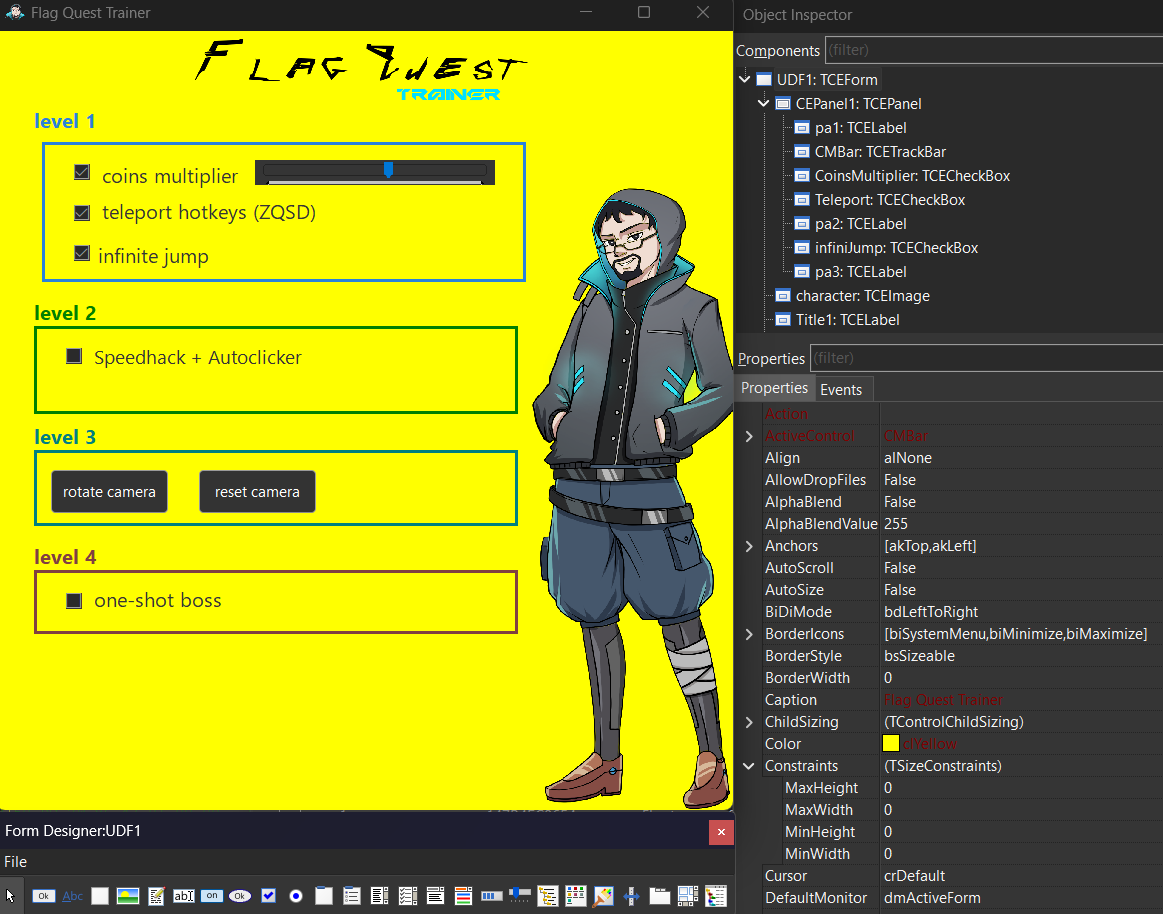Click the reset camera button
1163x914 pixels.
[257, 491]
